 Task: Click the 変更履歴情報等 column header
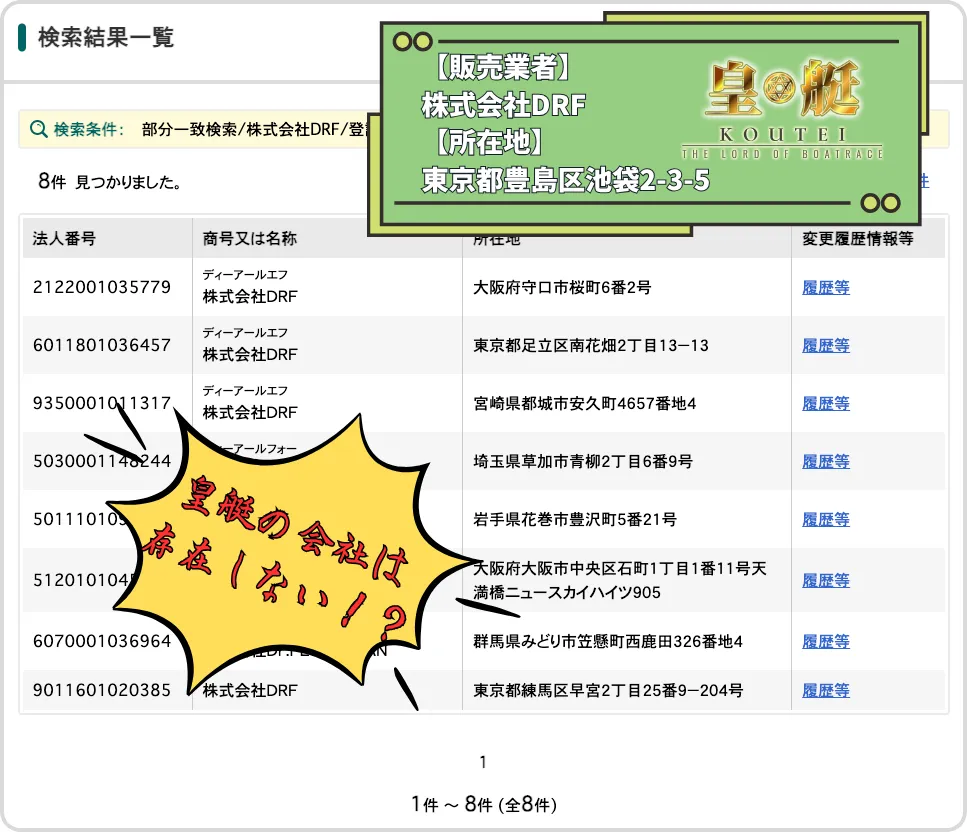857,239
